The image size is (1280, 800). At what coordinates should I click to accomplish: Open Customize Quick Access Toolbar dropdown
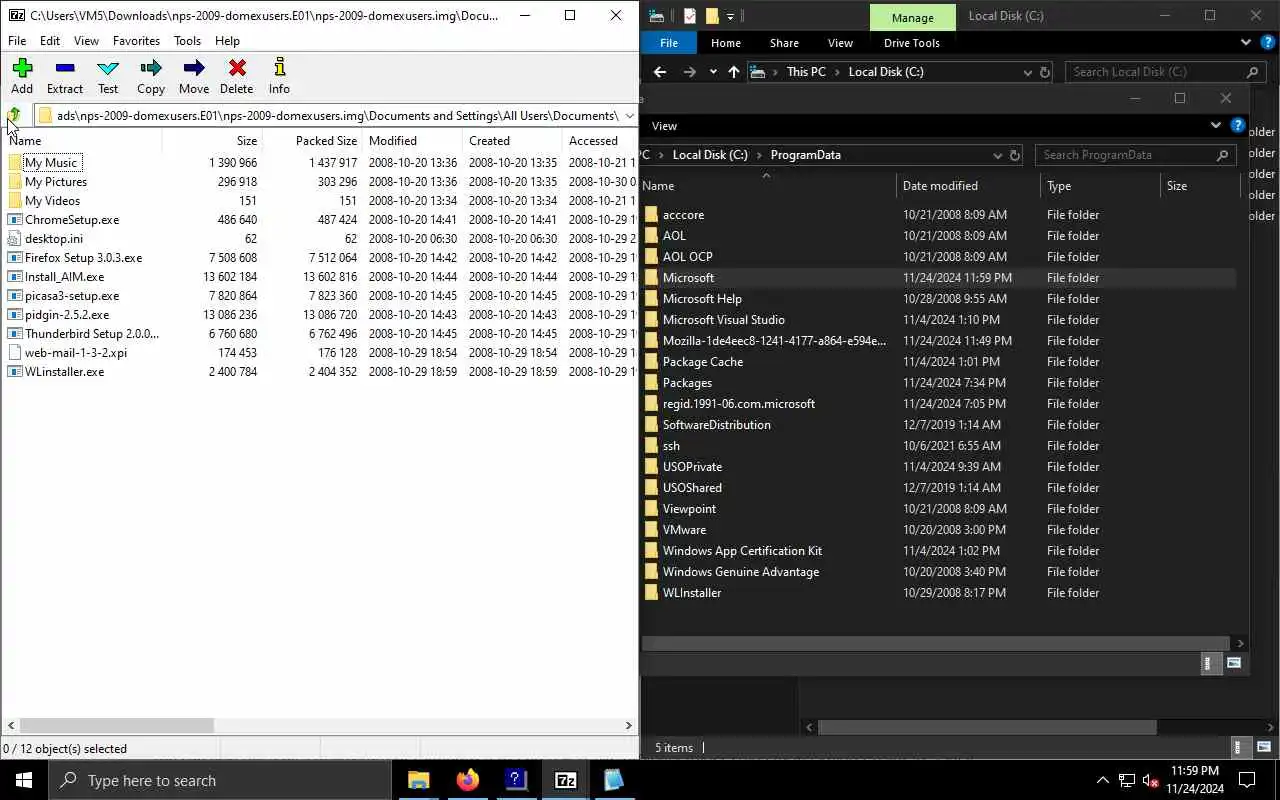point(731,16)
